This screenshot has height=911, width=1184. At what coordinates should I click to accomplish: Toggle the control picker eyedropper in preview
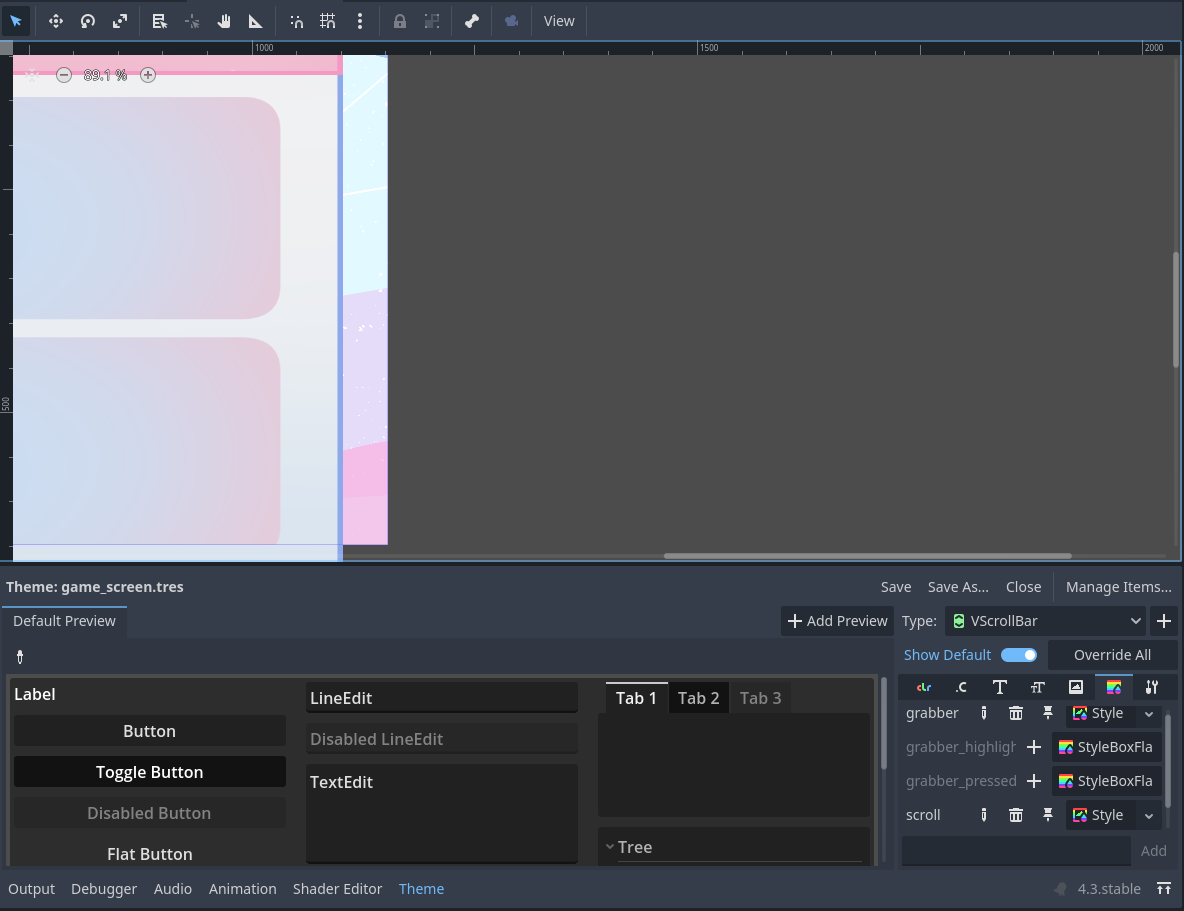pos(20,656)
